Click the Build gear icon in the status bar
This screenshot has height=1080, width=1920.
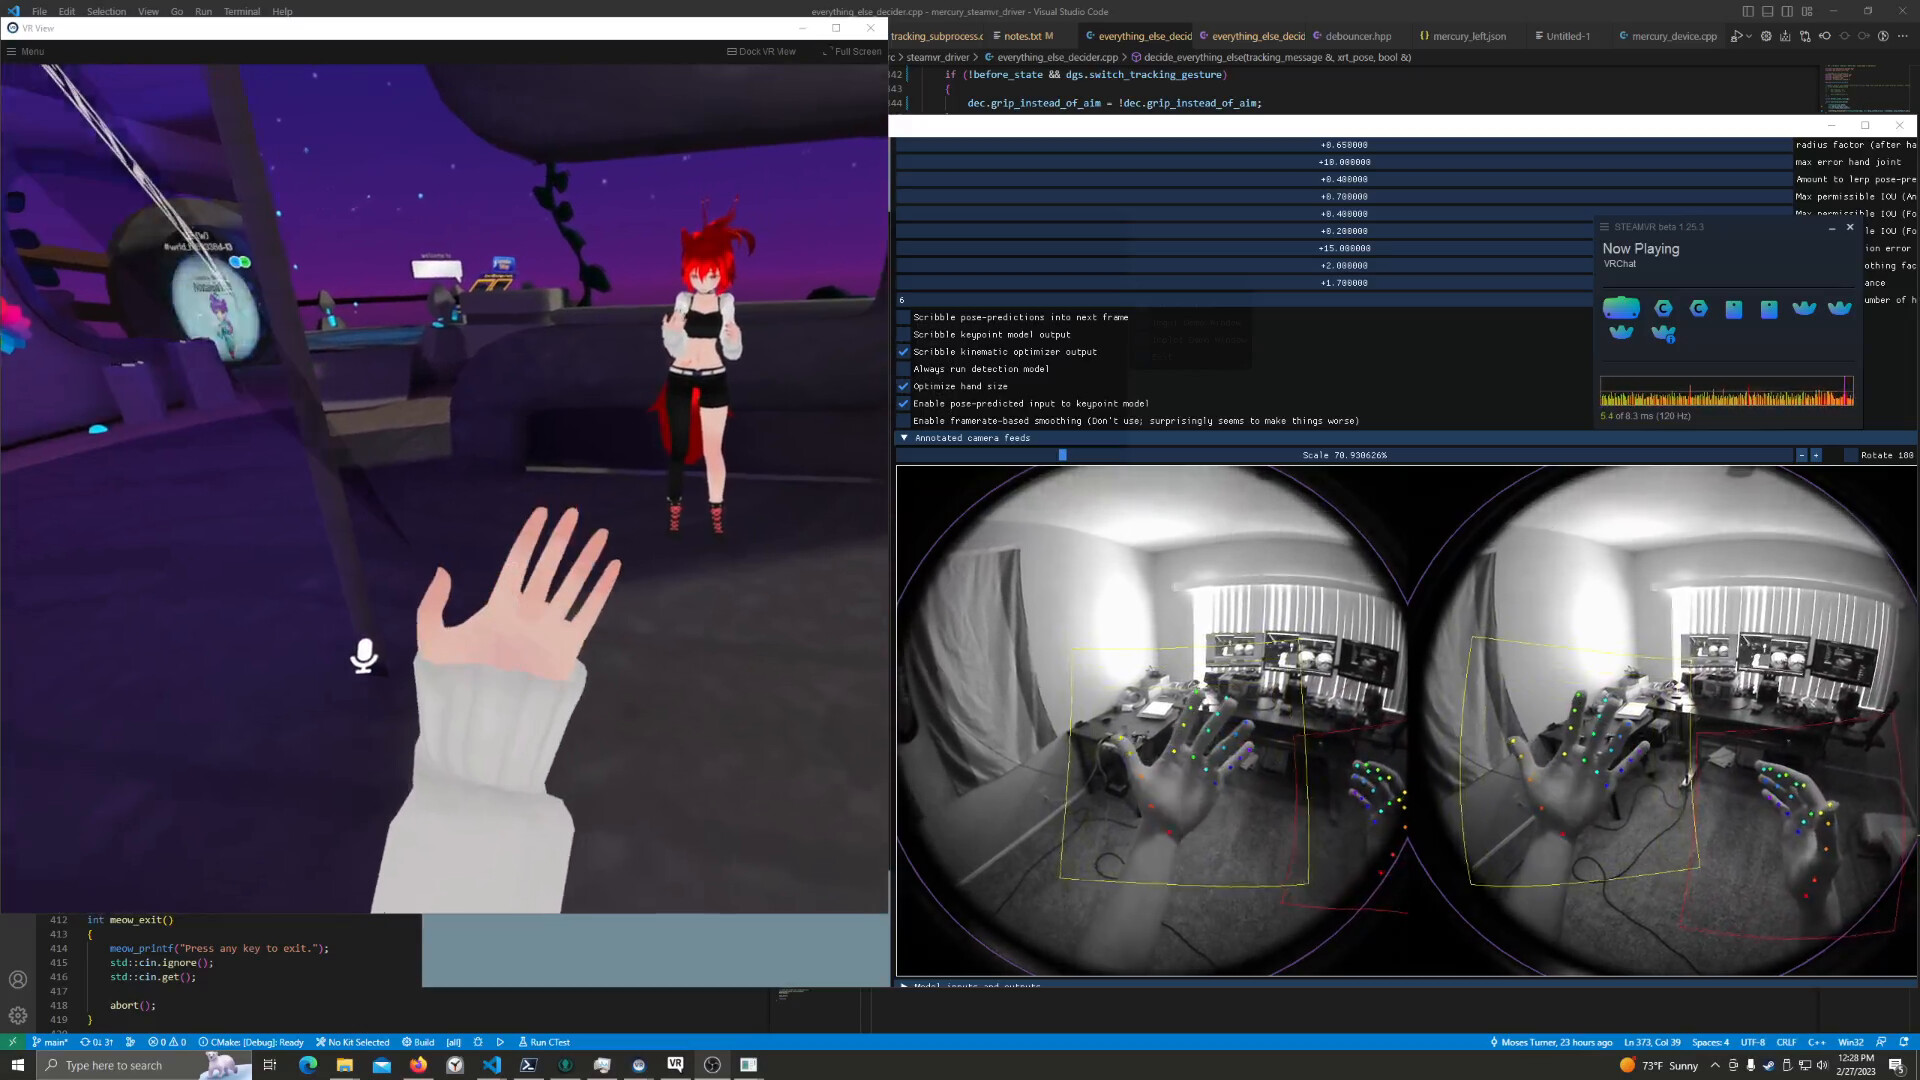coord(405,1042)
